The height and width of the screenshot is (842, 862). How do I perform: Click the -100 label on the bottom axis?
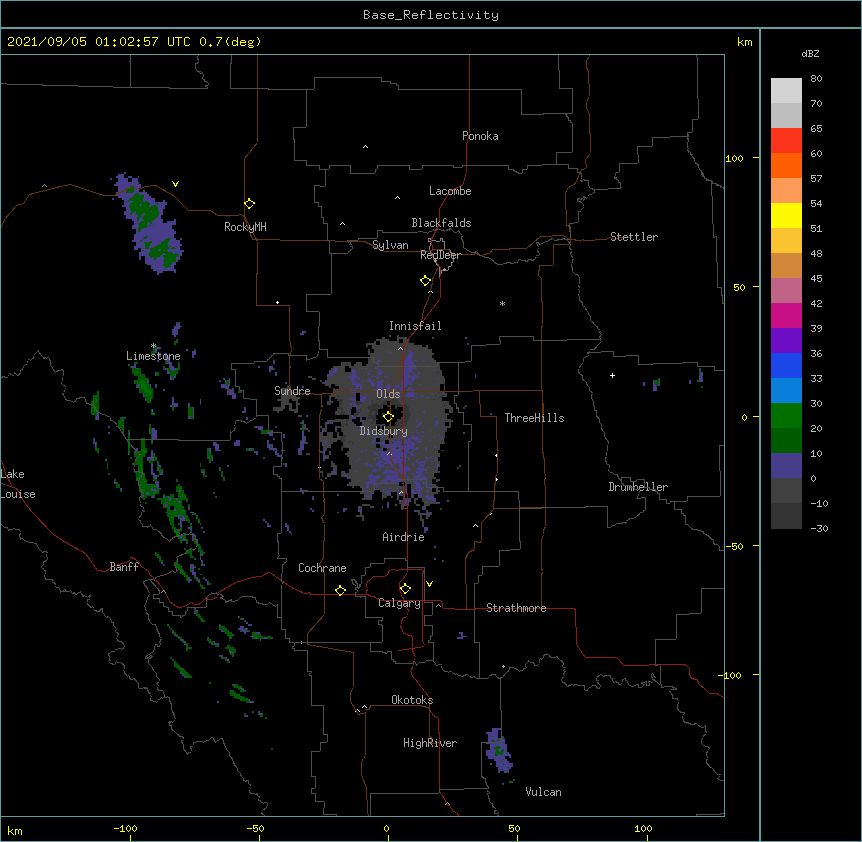[125, 828]
